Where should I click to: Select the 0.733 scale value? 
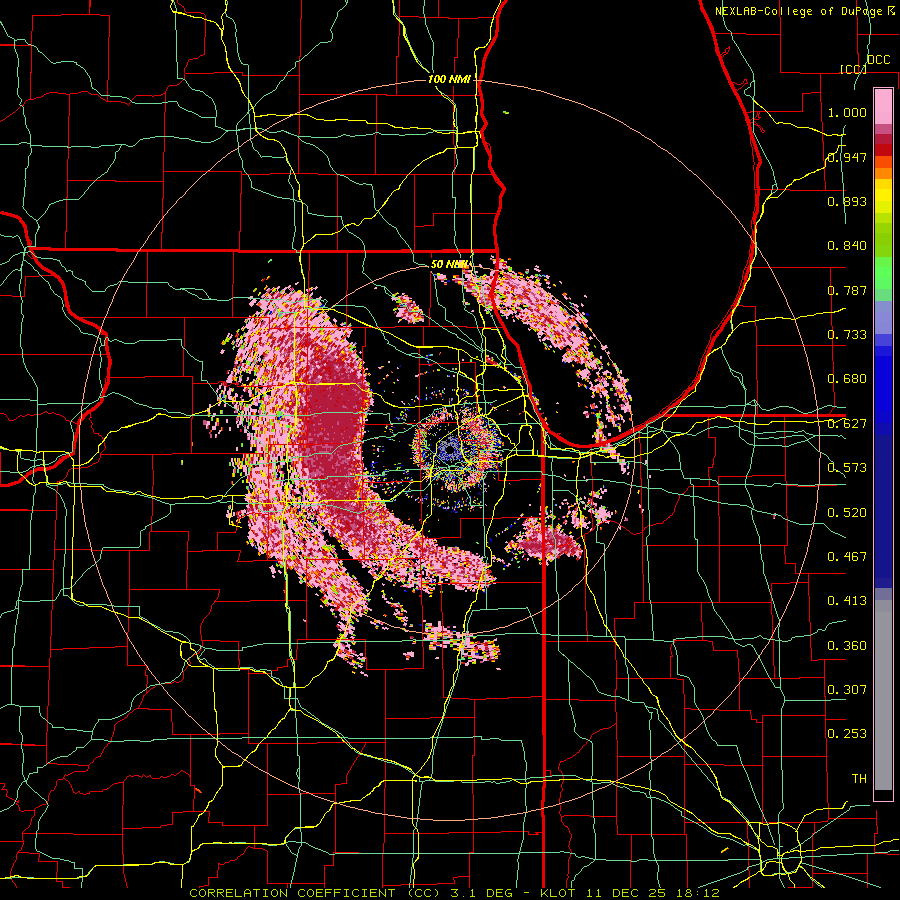(x=847, y=335)
